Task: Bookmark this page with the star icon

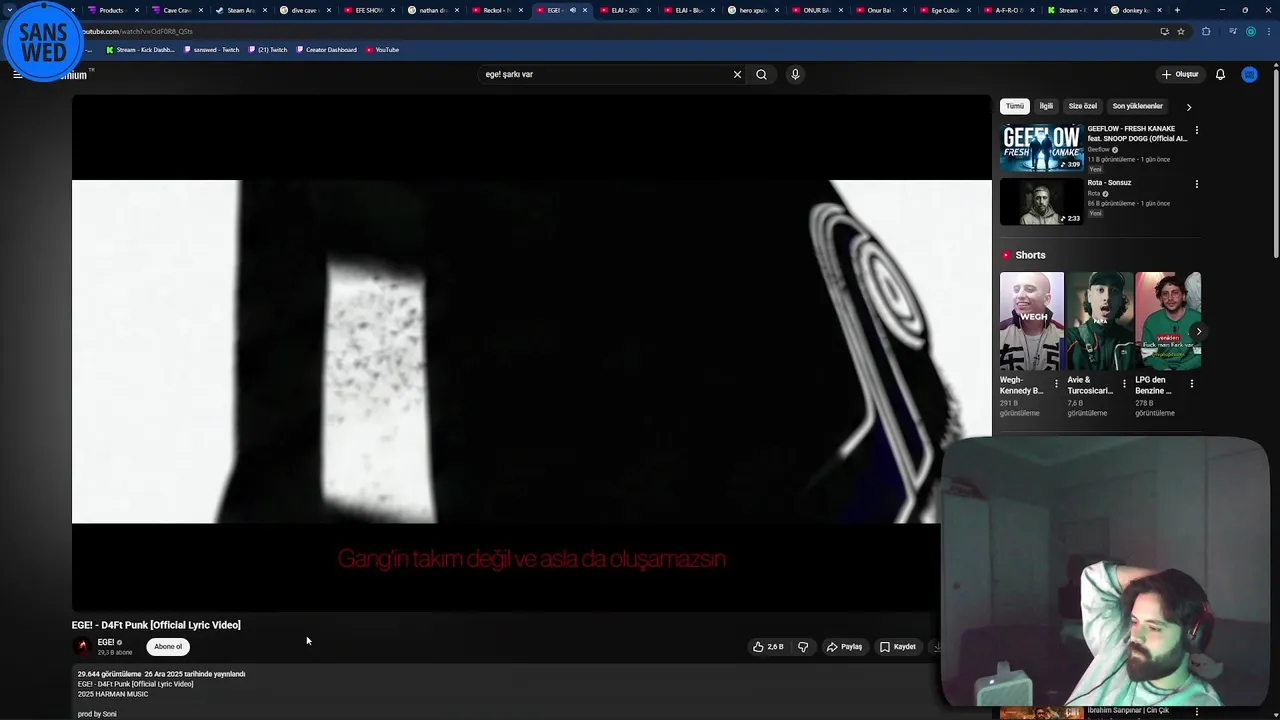Action: [x=1180, y=31]
